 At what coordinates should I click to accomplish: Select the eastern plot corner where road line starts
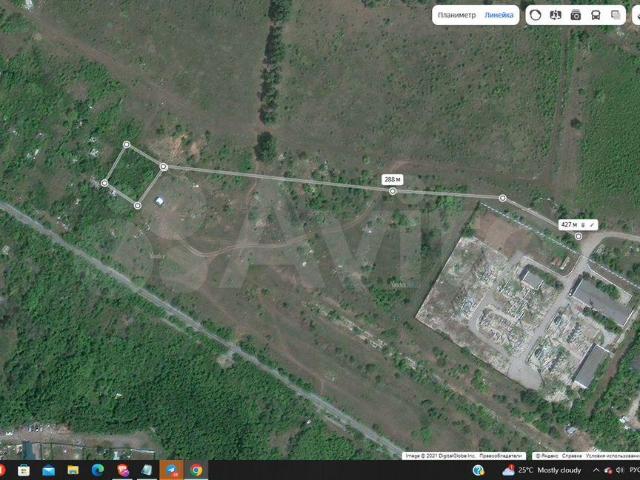click(x=163, y=167)
